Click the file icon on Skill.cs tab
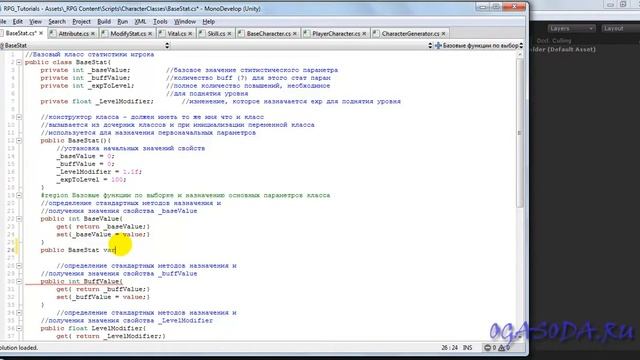 [x=202, y=33]
